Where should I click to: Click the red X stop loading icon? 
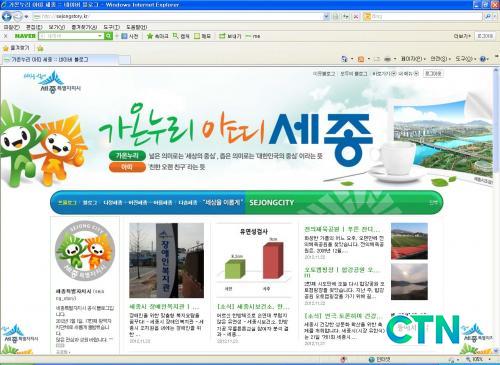pyautogui.click(x=356, y=16)
